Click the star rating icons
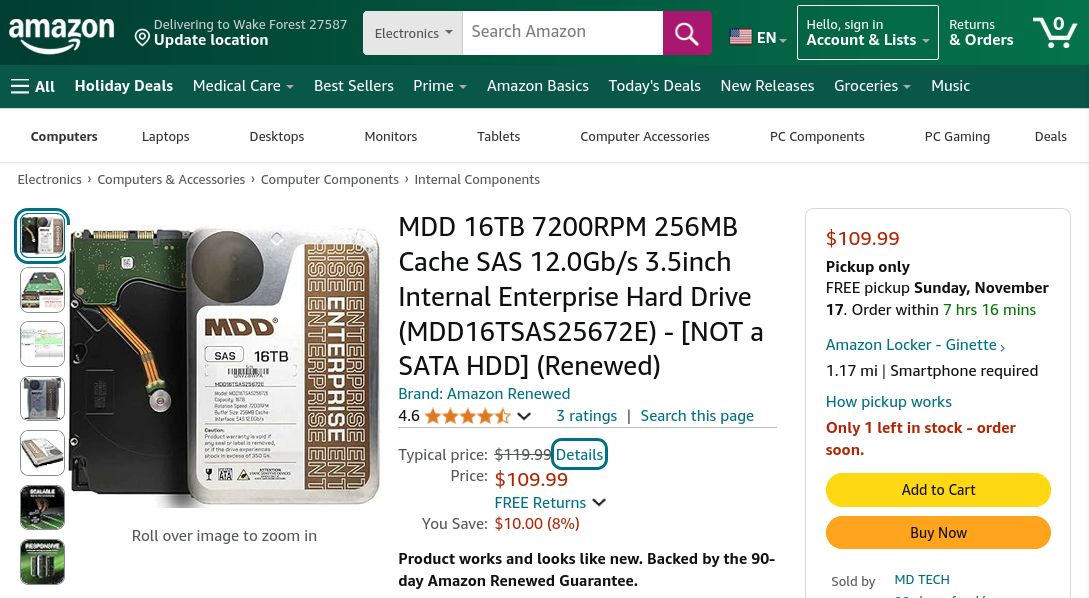The height and width of the screenshot is (598, 1089). (467, 416)
